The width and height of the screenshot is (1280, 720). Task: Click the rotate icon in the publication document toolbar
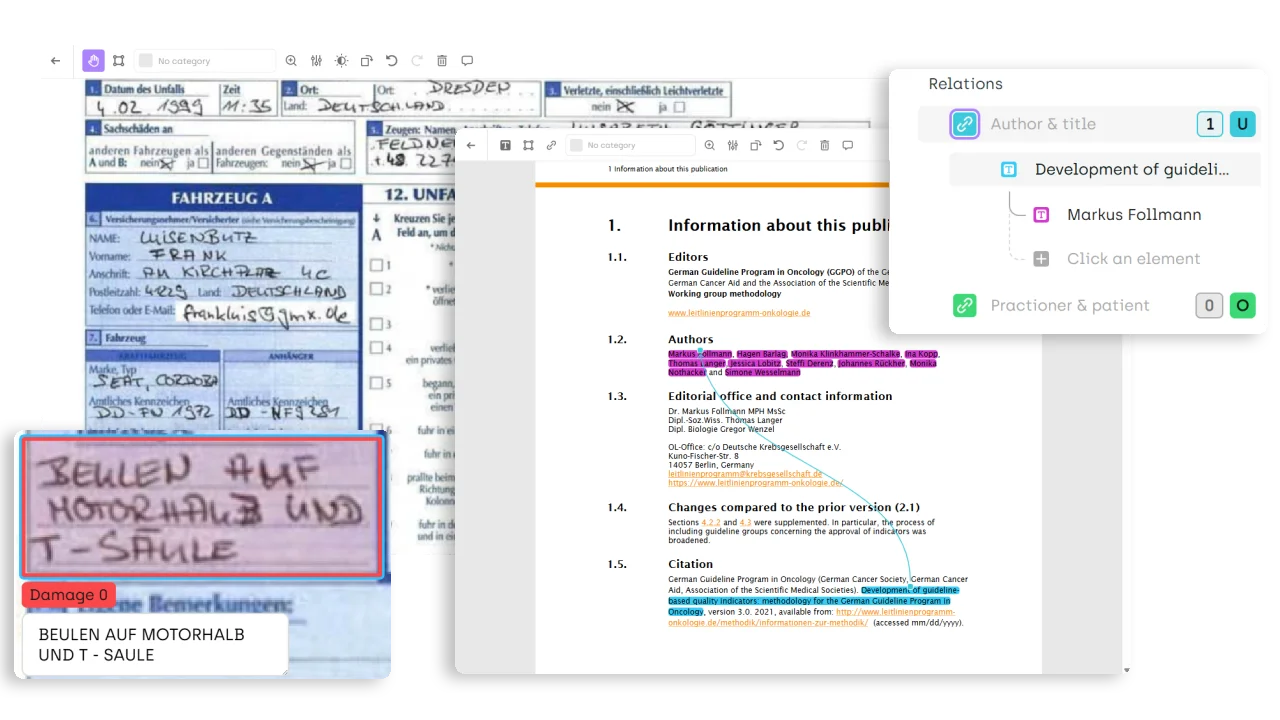point(756,145)
